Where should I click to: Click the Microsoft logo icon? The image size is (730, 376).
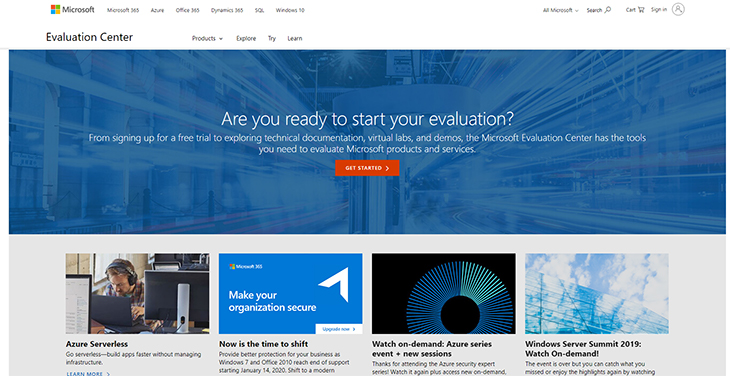click(x=55, y=9)
